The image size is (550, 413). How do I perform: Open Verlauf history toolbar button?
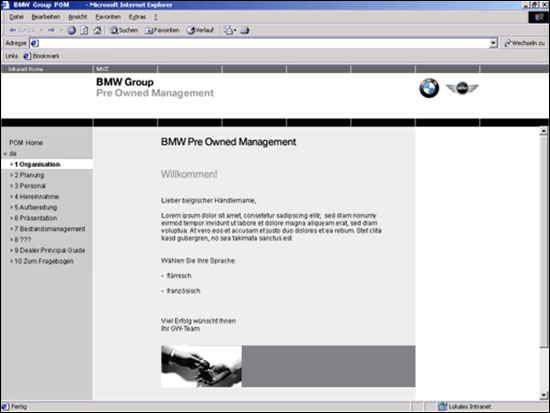(x=200, y=30)
